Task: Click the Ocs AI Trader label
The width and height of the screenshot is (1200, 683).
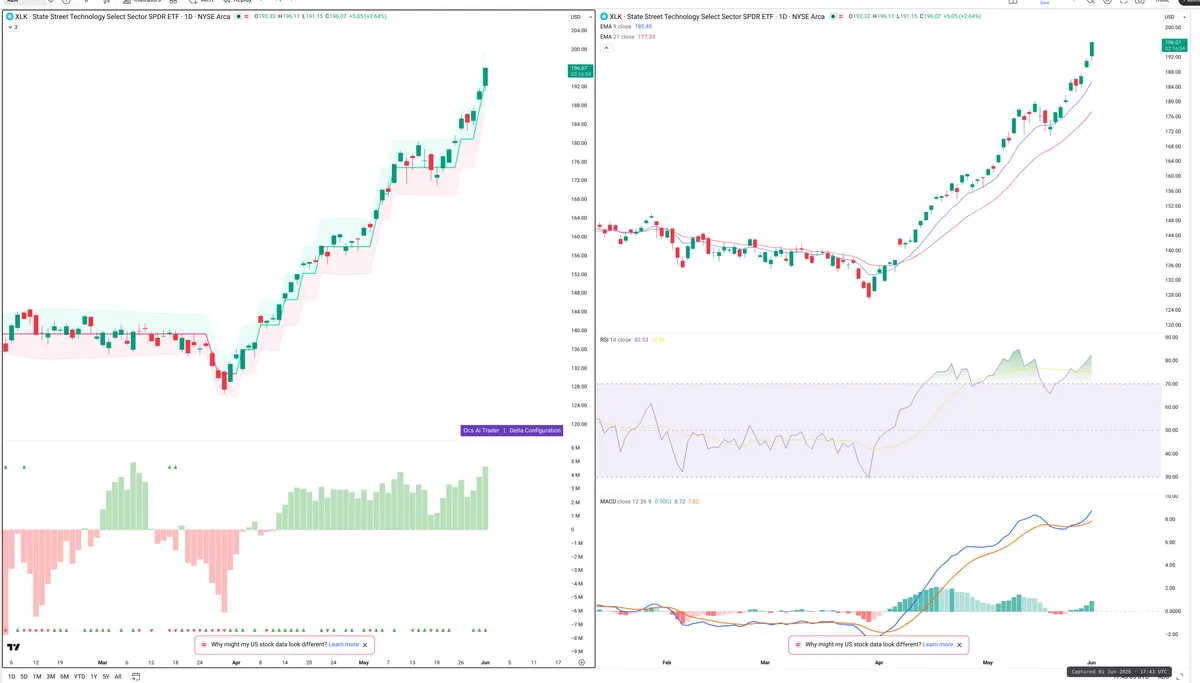Action: 481,430
